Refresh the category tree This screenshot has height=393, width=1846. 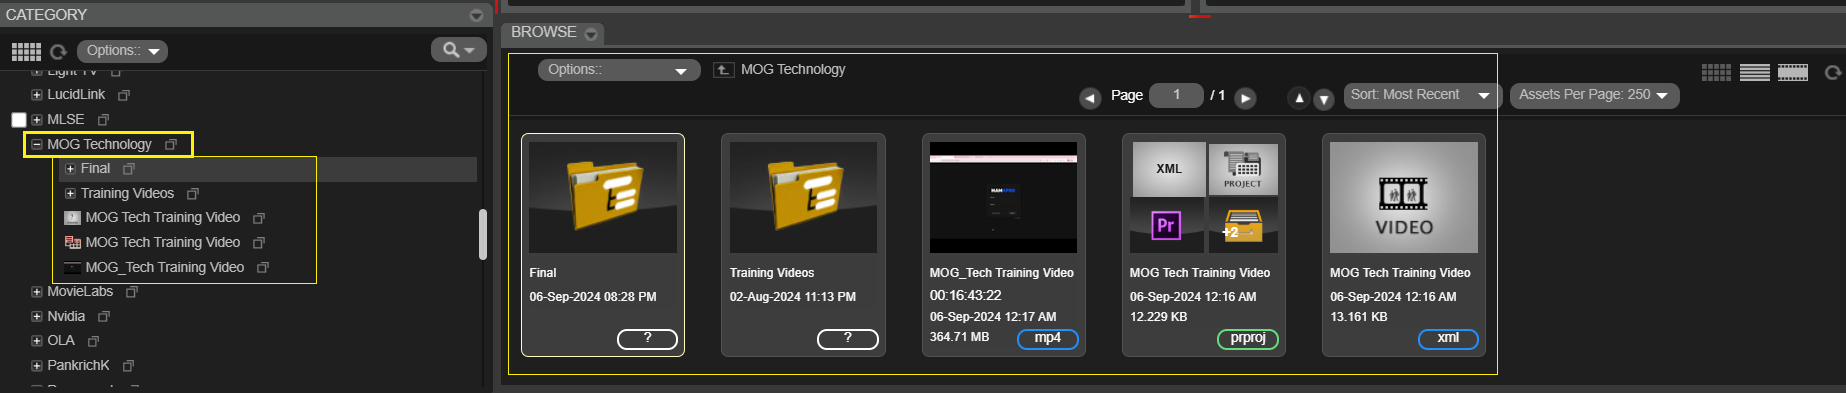point(58,51)
